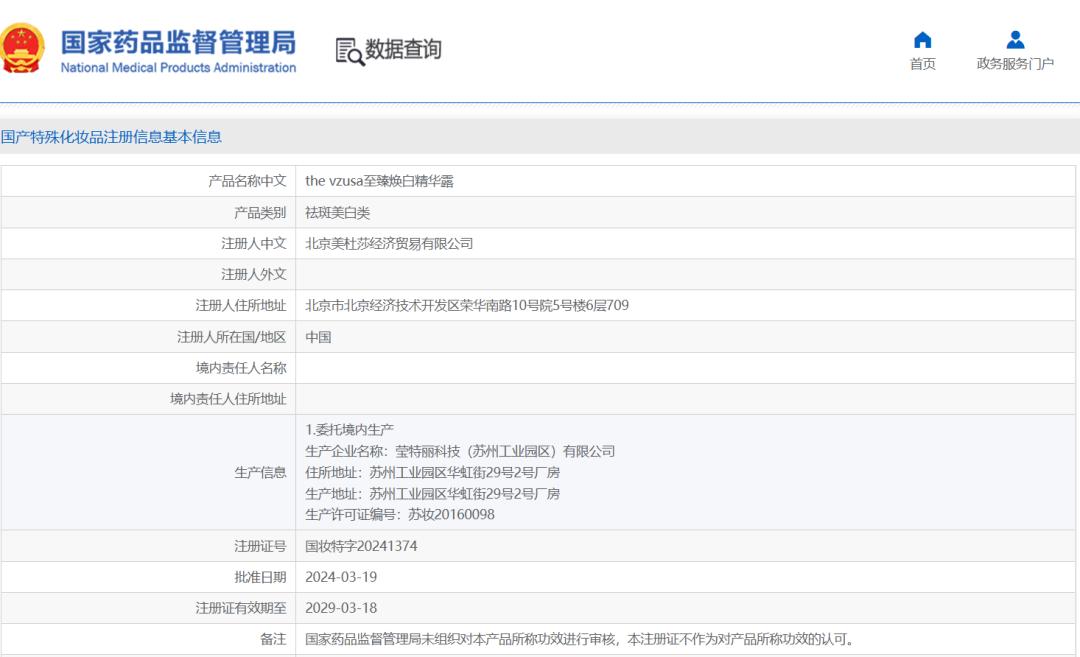Click the 政务服务门户 person icon
The image size is (1080, 657).
(1015, 40)
